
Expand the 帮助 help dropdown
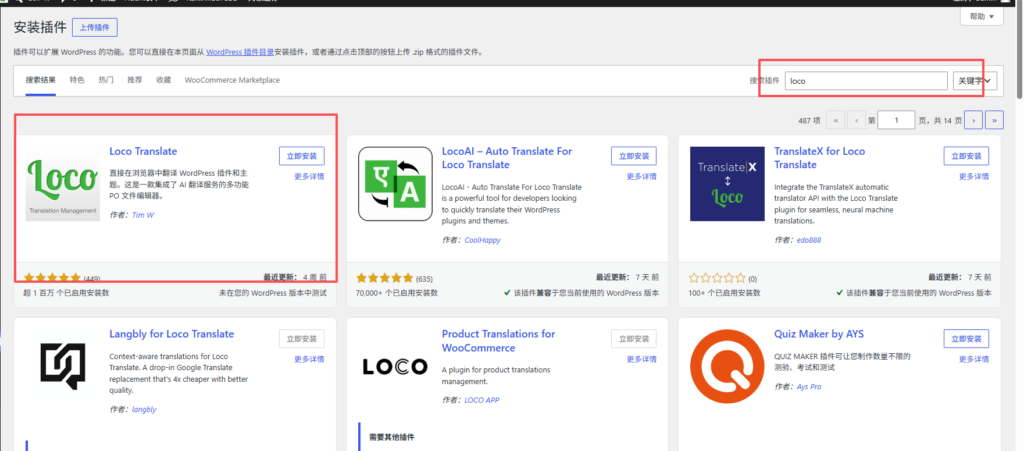[982, 16]
